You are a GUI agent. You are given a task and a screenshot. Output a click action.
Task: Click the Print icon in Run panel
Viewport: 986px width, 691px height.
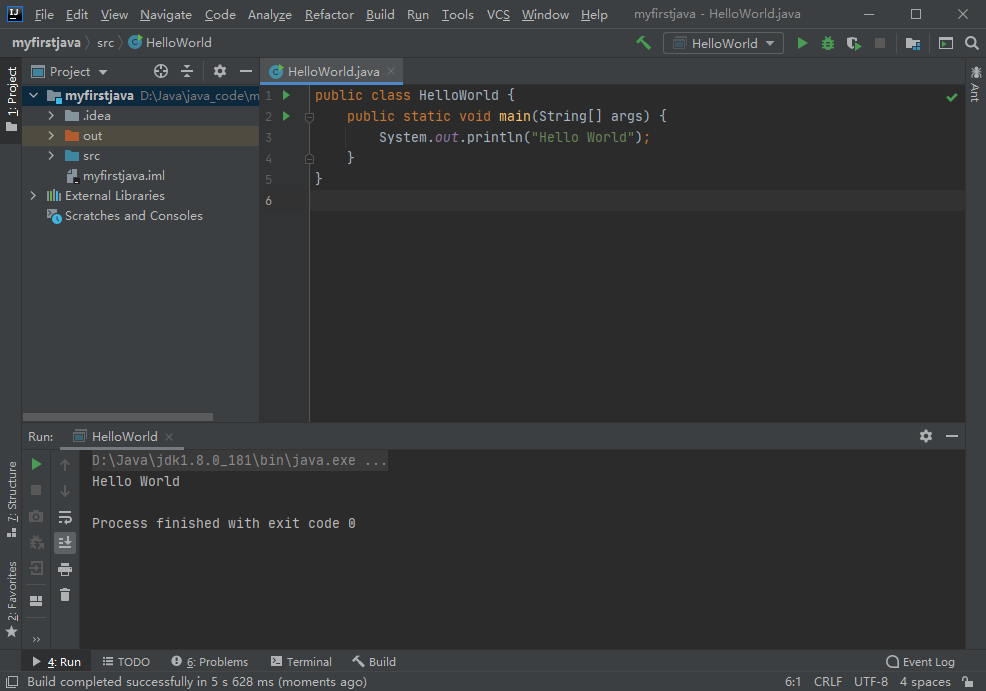65,569
